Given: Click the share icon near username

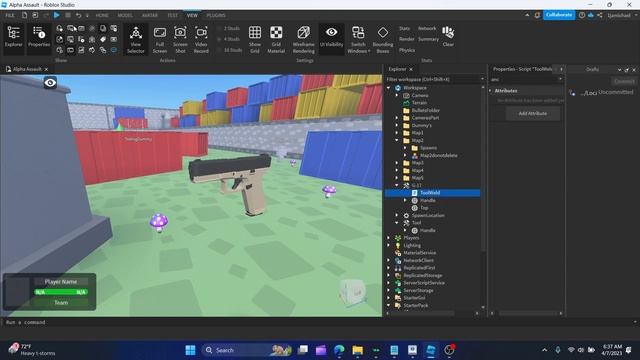Looking at the screenshot, I should coord(600,15).
